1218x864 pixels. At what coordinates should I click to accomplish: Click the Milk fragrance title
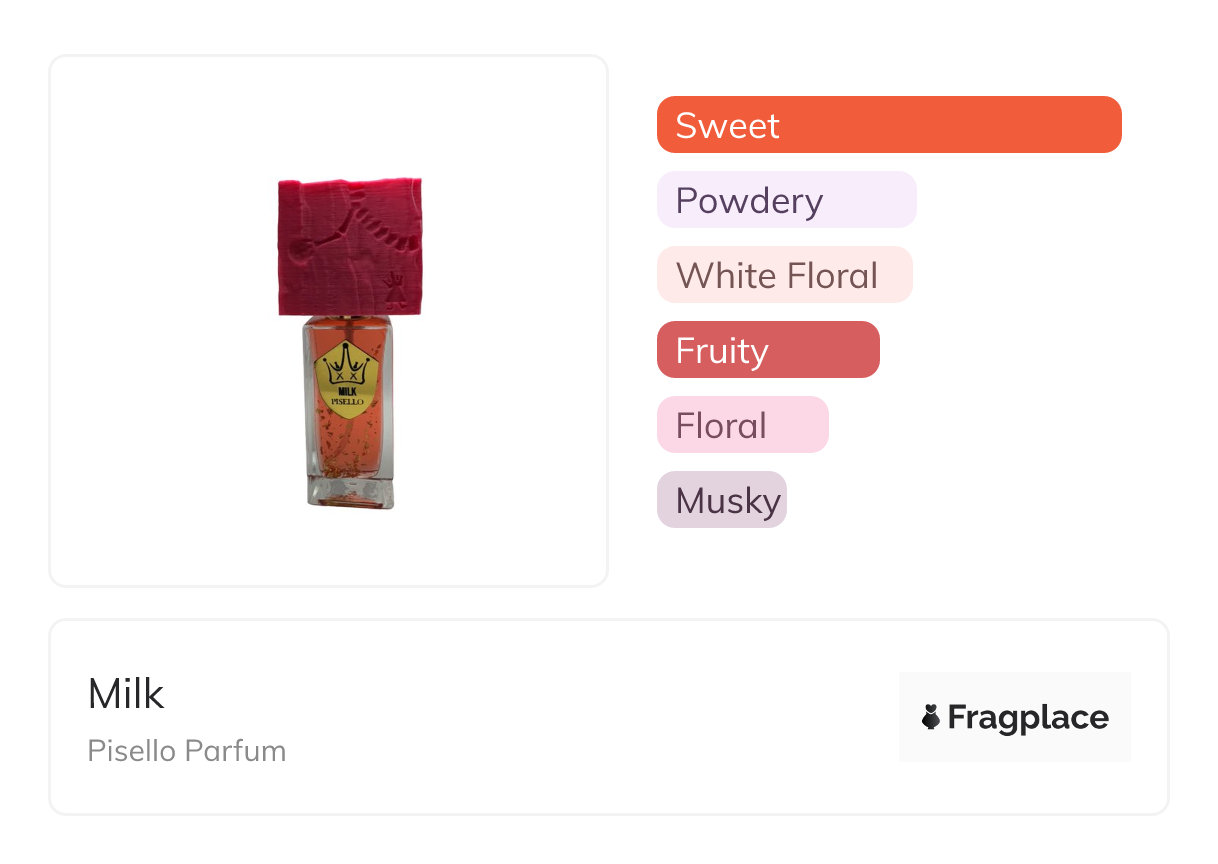pos(126,694)
